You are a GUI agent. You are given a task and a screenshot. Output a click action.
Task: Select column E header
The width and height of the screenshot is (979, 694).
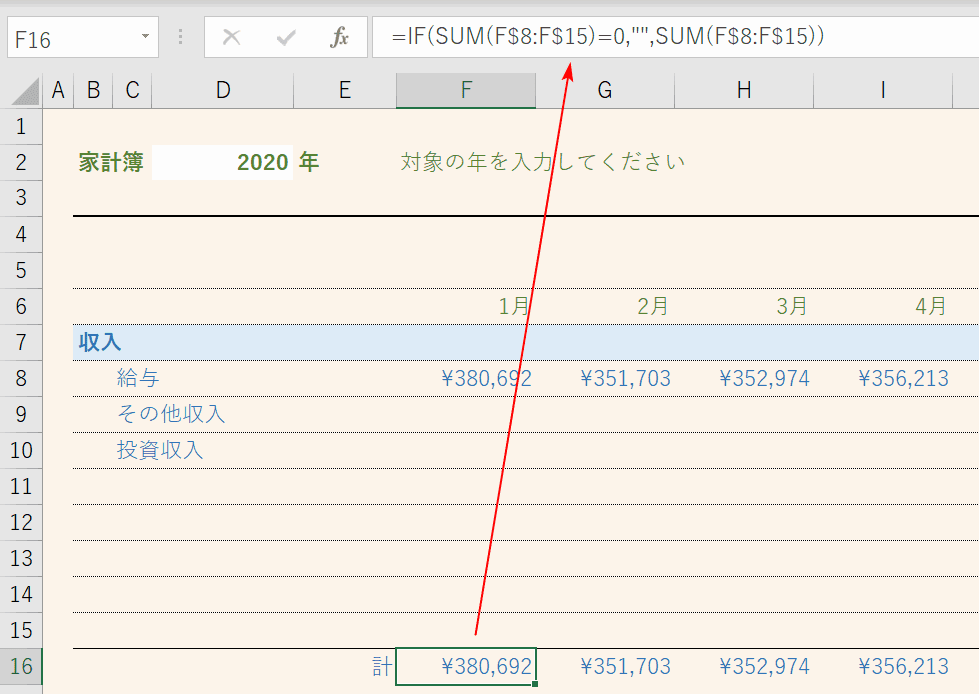click(345, 91)
